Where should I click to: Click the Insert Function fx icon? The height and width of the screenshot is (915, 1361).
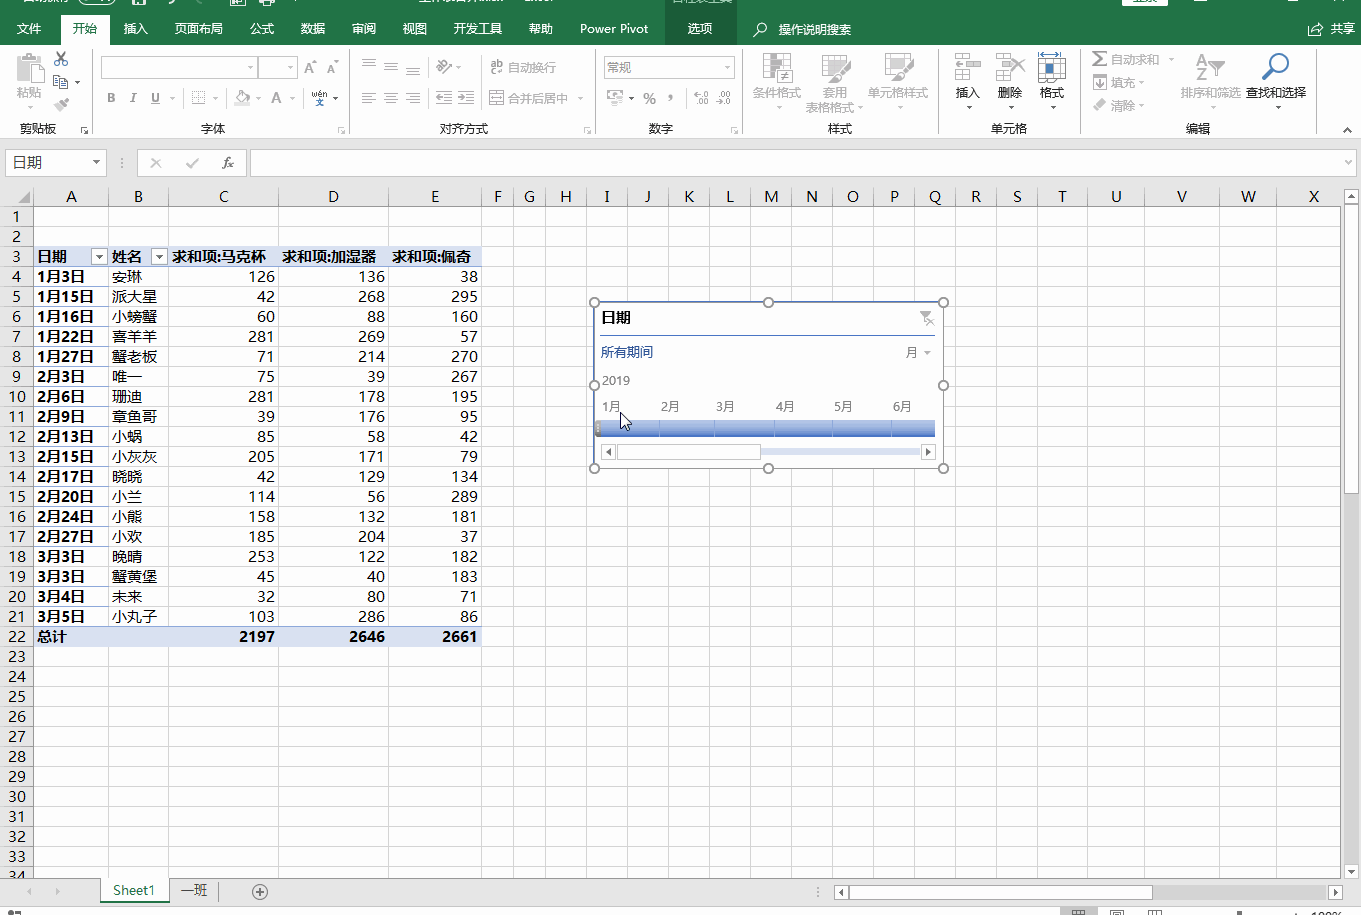click(228, 163)
